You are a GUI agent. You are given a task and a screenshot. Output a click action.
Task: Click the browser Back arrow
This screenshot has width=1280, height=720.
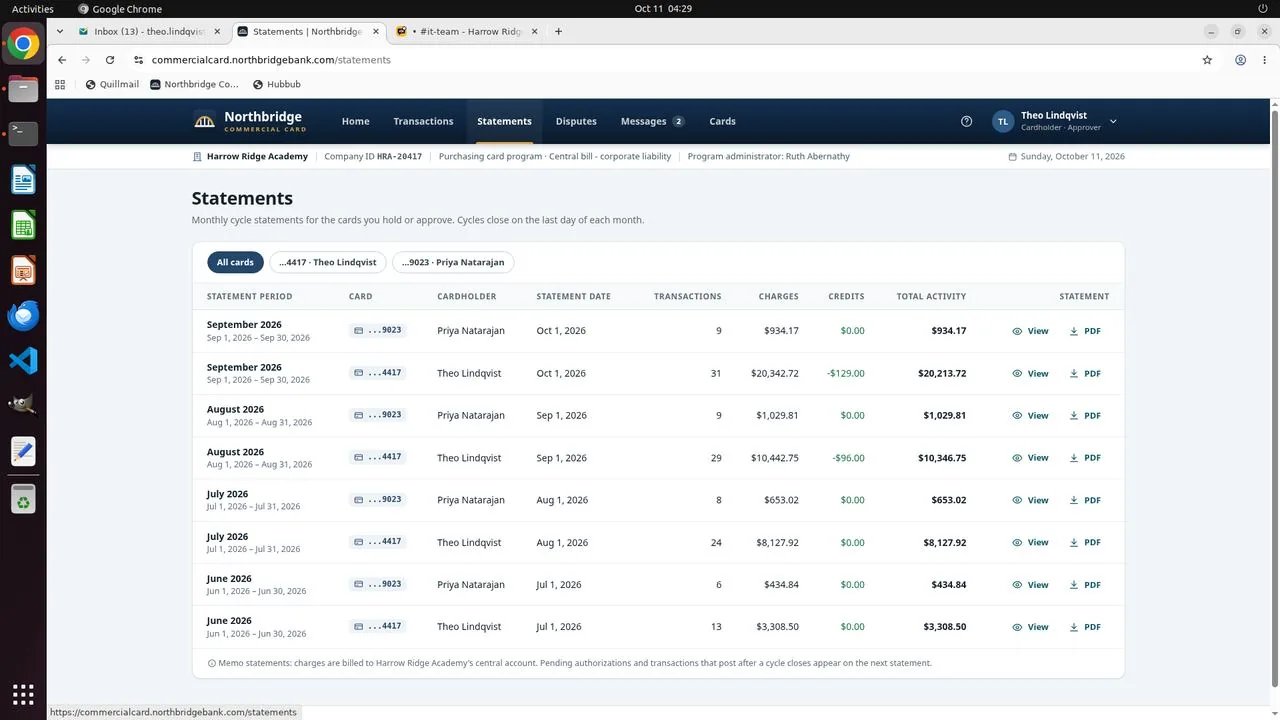(x=62, y=60)
